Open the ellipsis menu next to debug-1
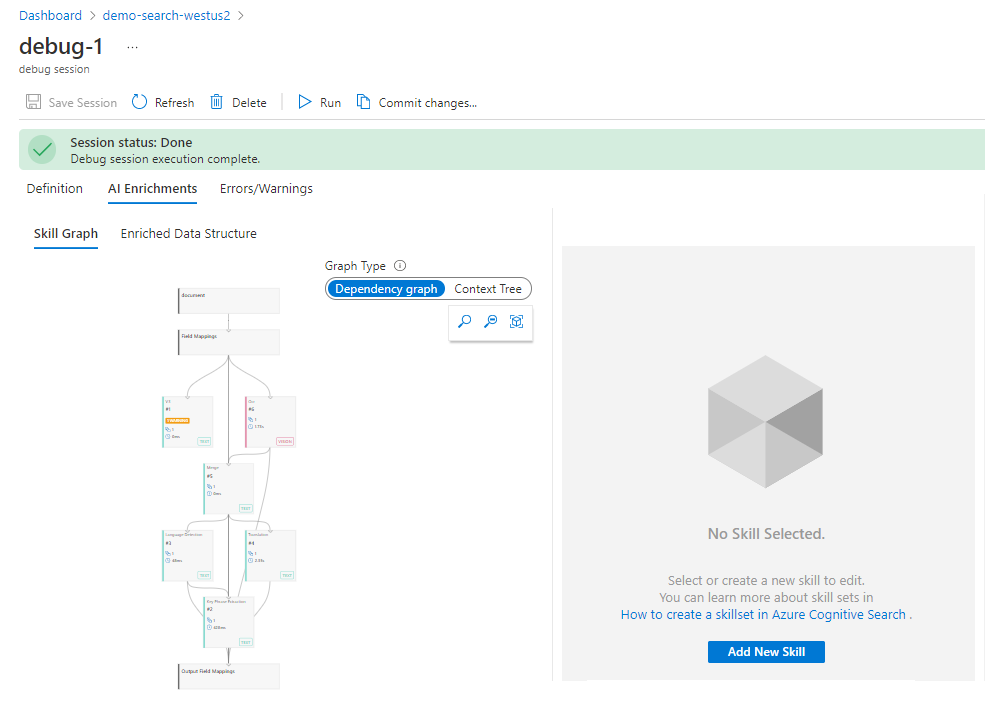985x701 pixels. (x=132, y=47)
